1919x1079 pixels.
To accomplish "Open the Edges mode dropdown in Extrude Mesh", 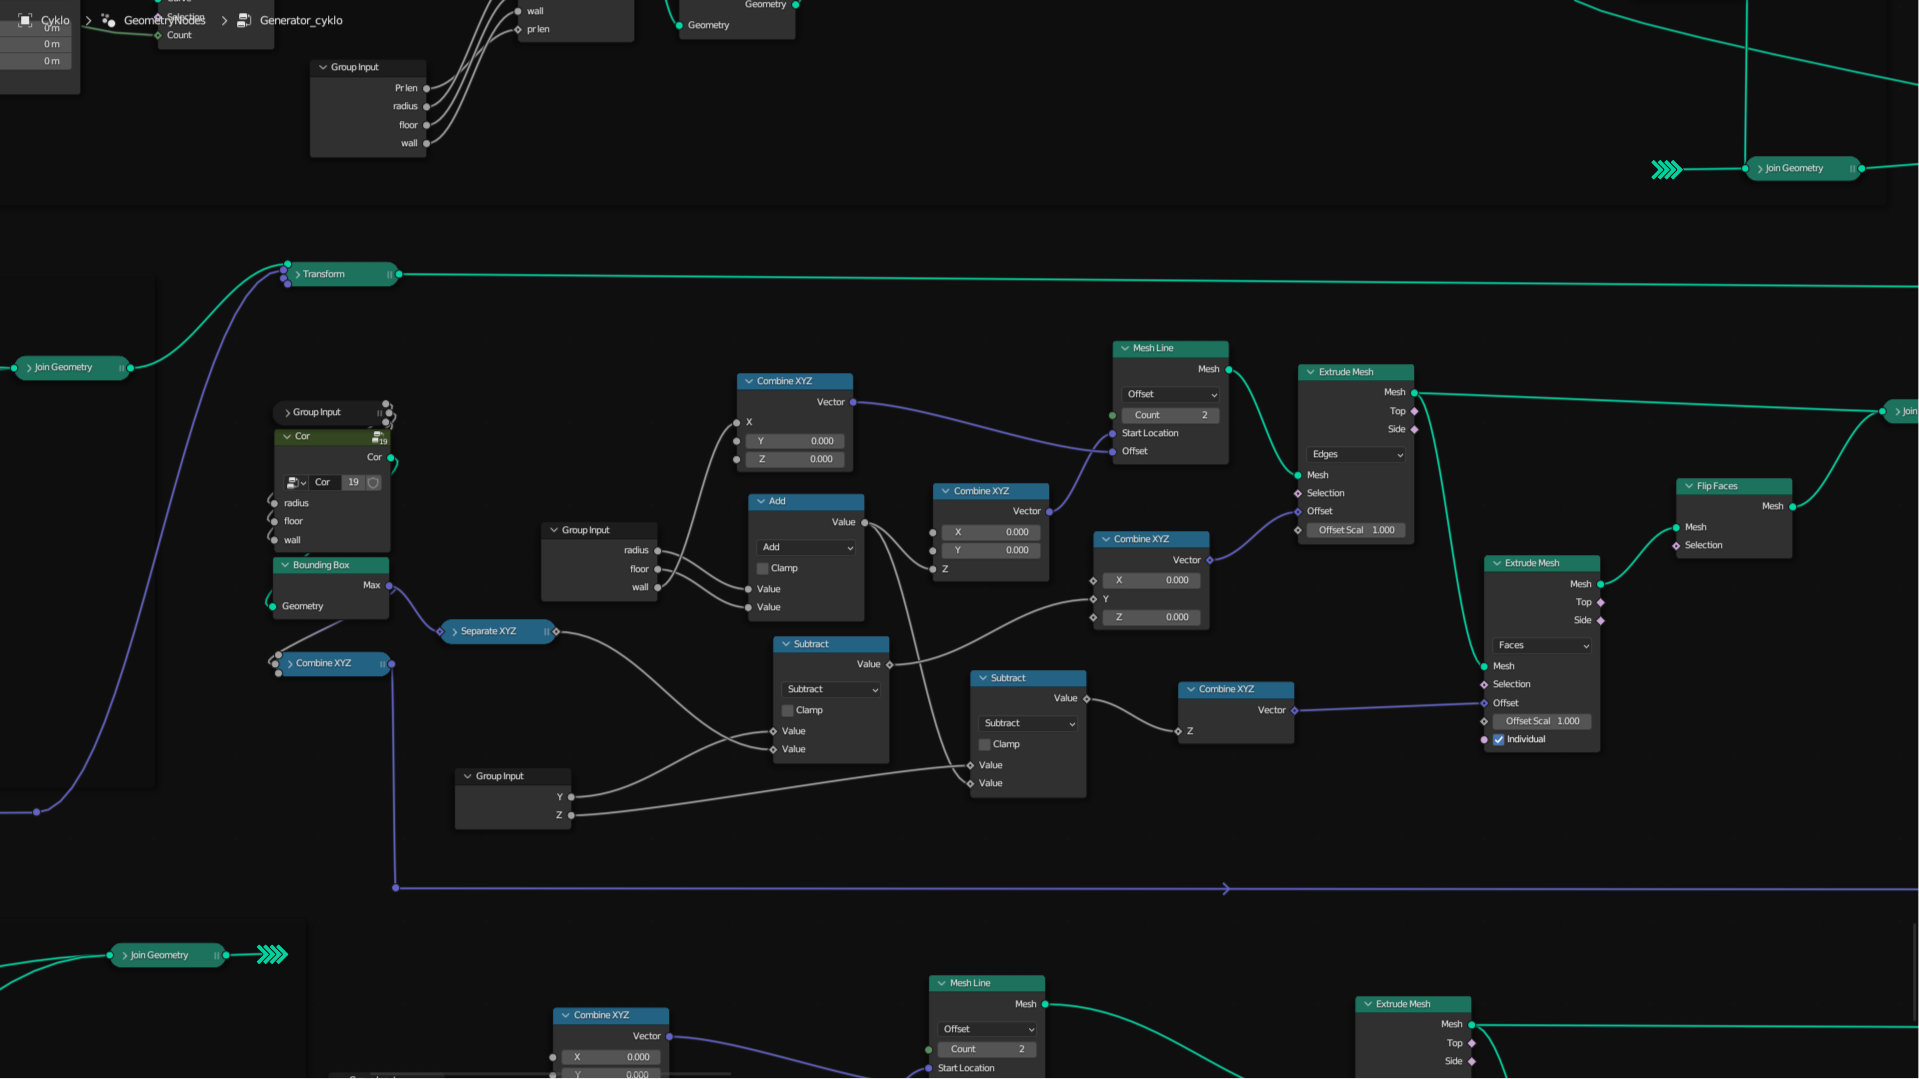I will tap(1356, 454).
